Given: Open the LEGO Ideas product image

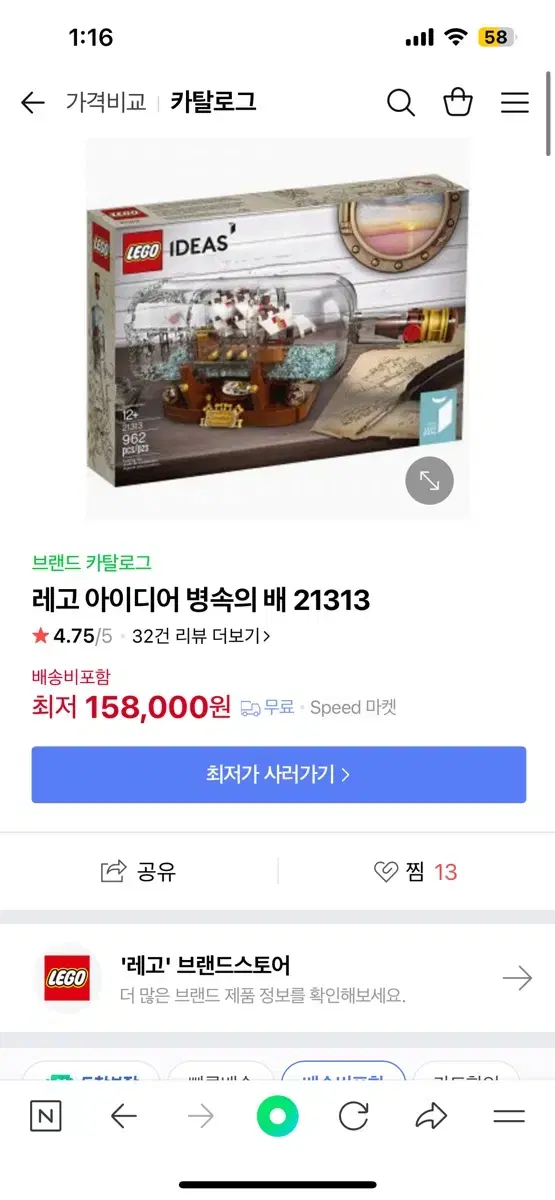Looking at the screenshot, I should (277, 328).
